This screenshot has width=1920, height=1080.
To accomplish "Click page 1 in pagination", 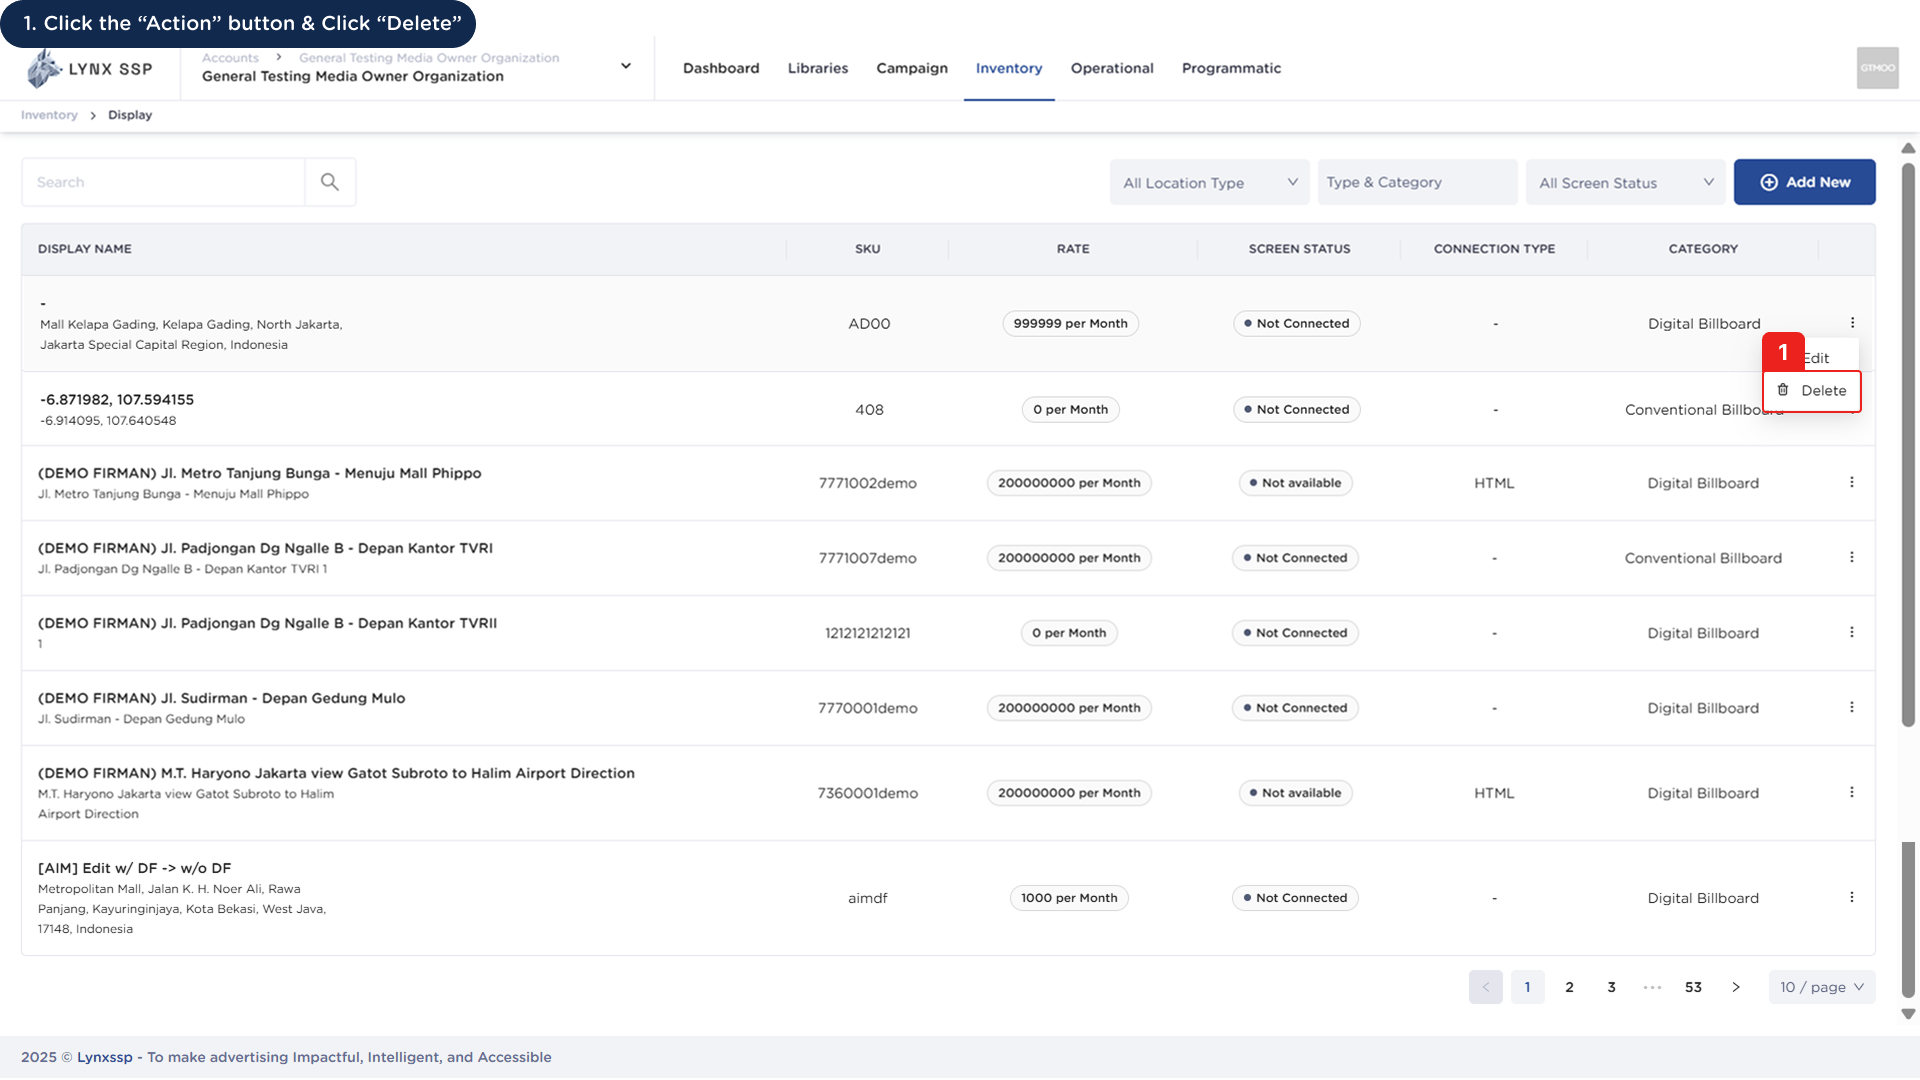I will (1527, 987).
